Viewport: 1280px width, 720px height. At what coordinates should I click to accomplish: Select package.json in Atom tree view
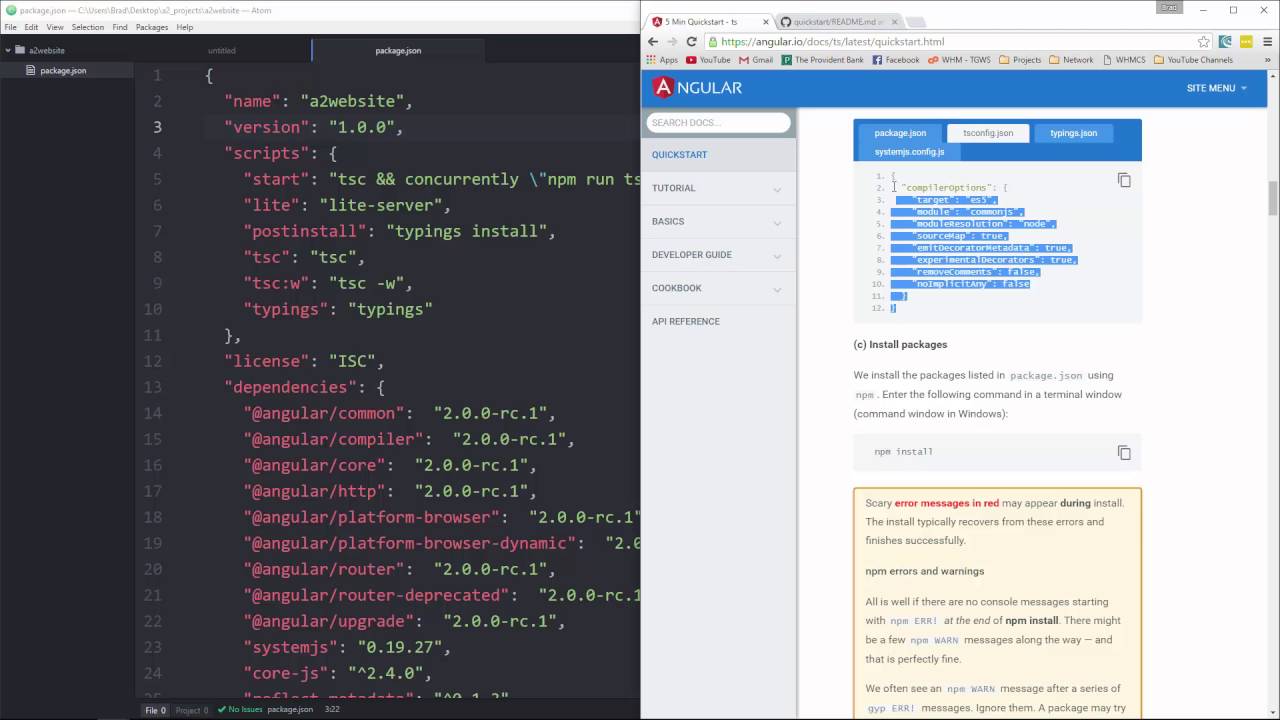click(x=63, y=71)
